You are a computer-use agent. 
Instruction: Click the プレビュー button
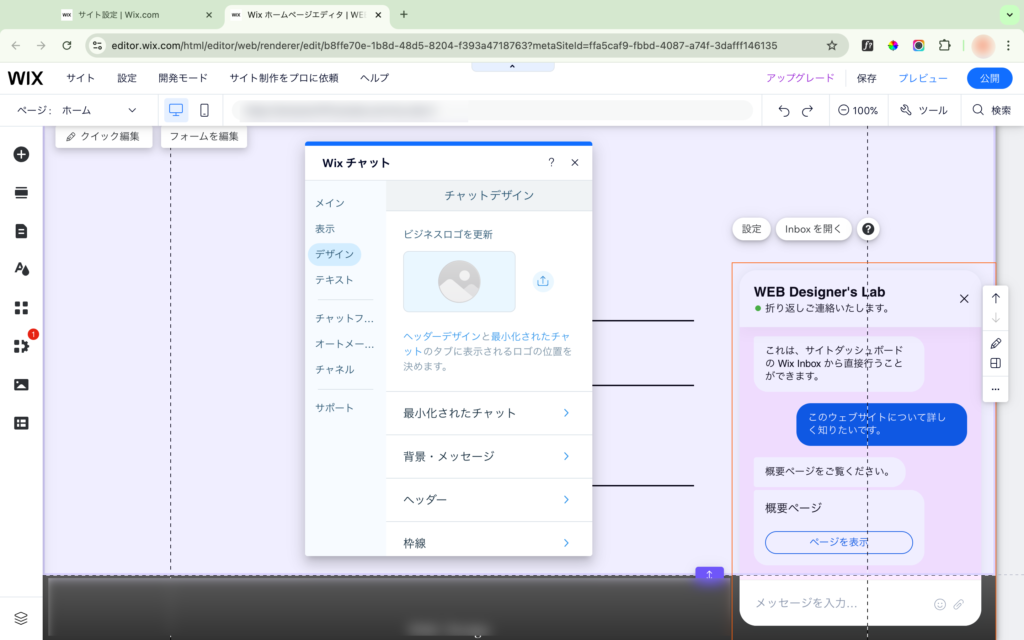pos(923,78)
